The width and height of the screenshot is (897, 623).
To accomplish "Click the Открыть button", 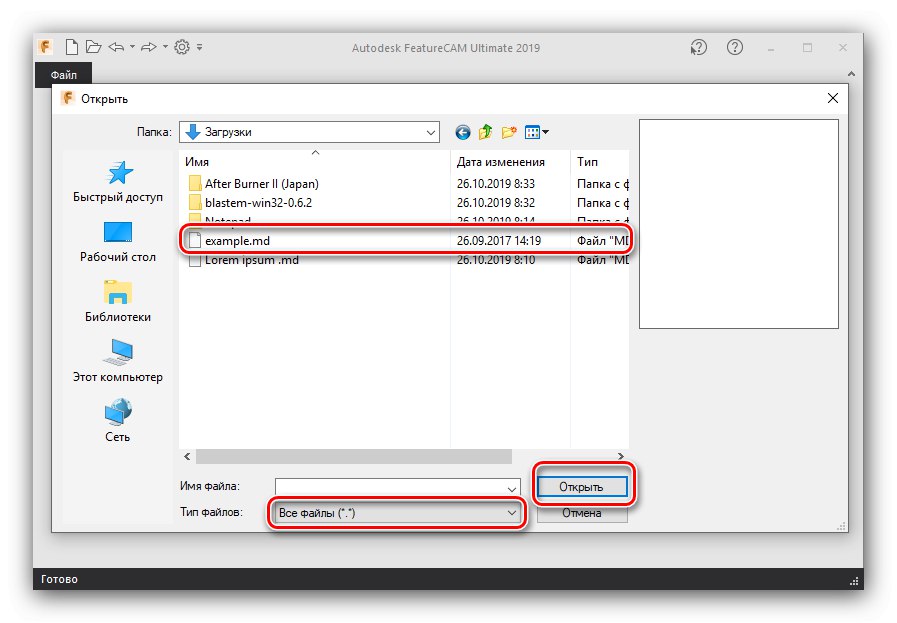I will pos(582,487).
